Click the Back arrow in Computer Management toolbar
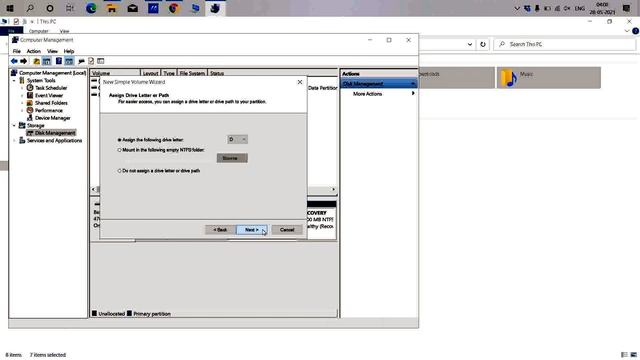The height and width of the screenshot is (360, 640). tap(14, 61)
